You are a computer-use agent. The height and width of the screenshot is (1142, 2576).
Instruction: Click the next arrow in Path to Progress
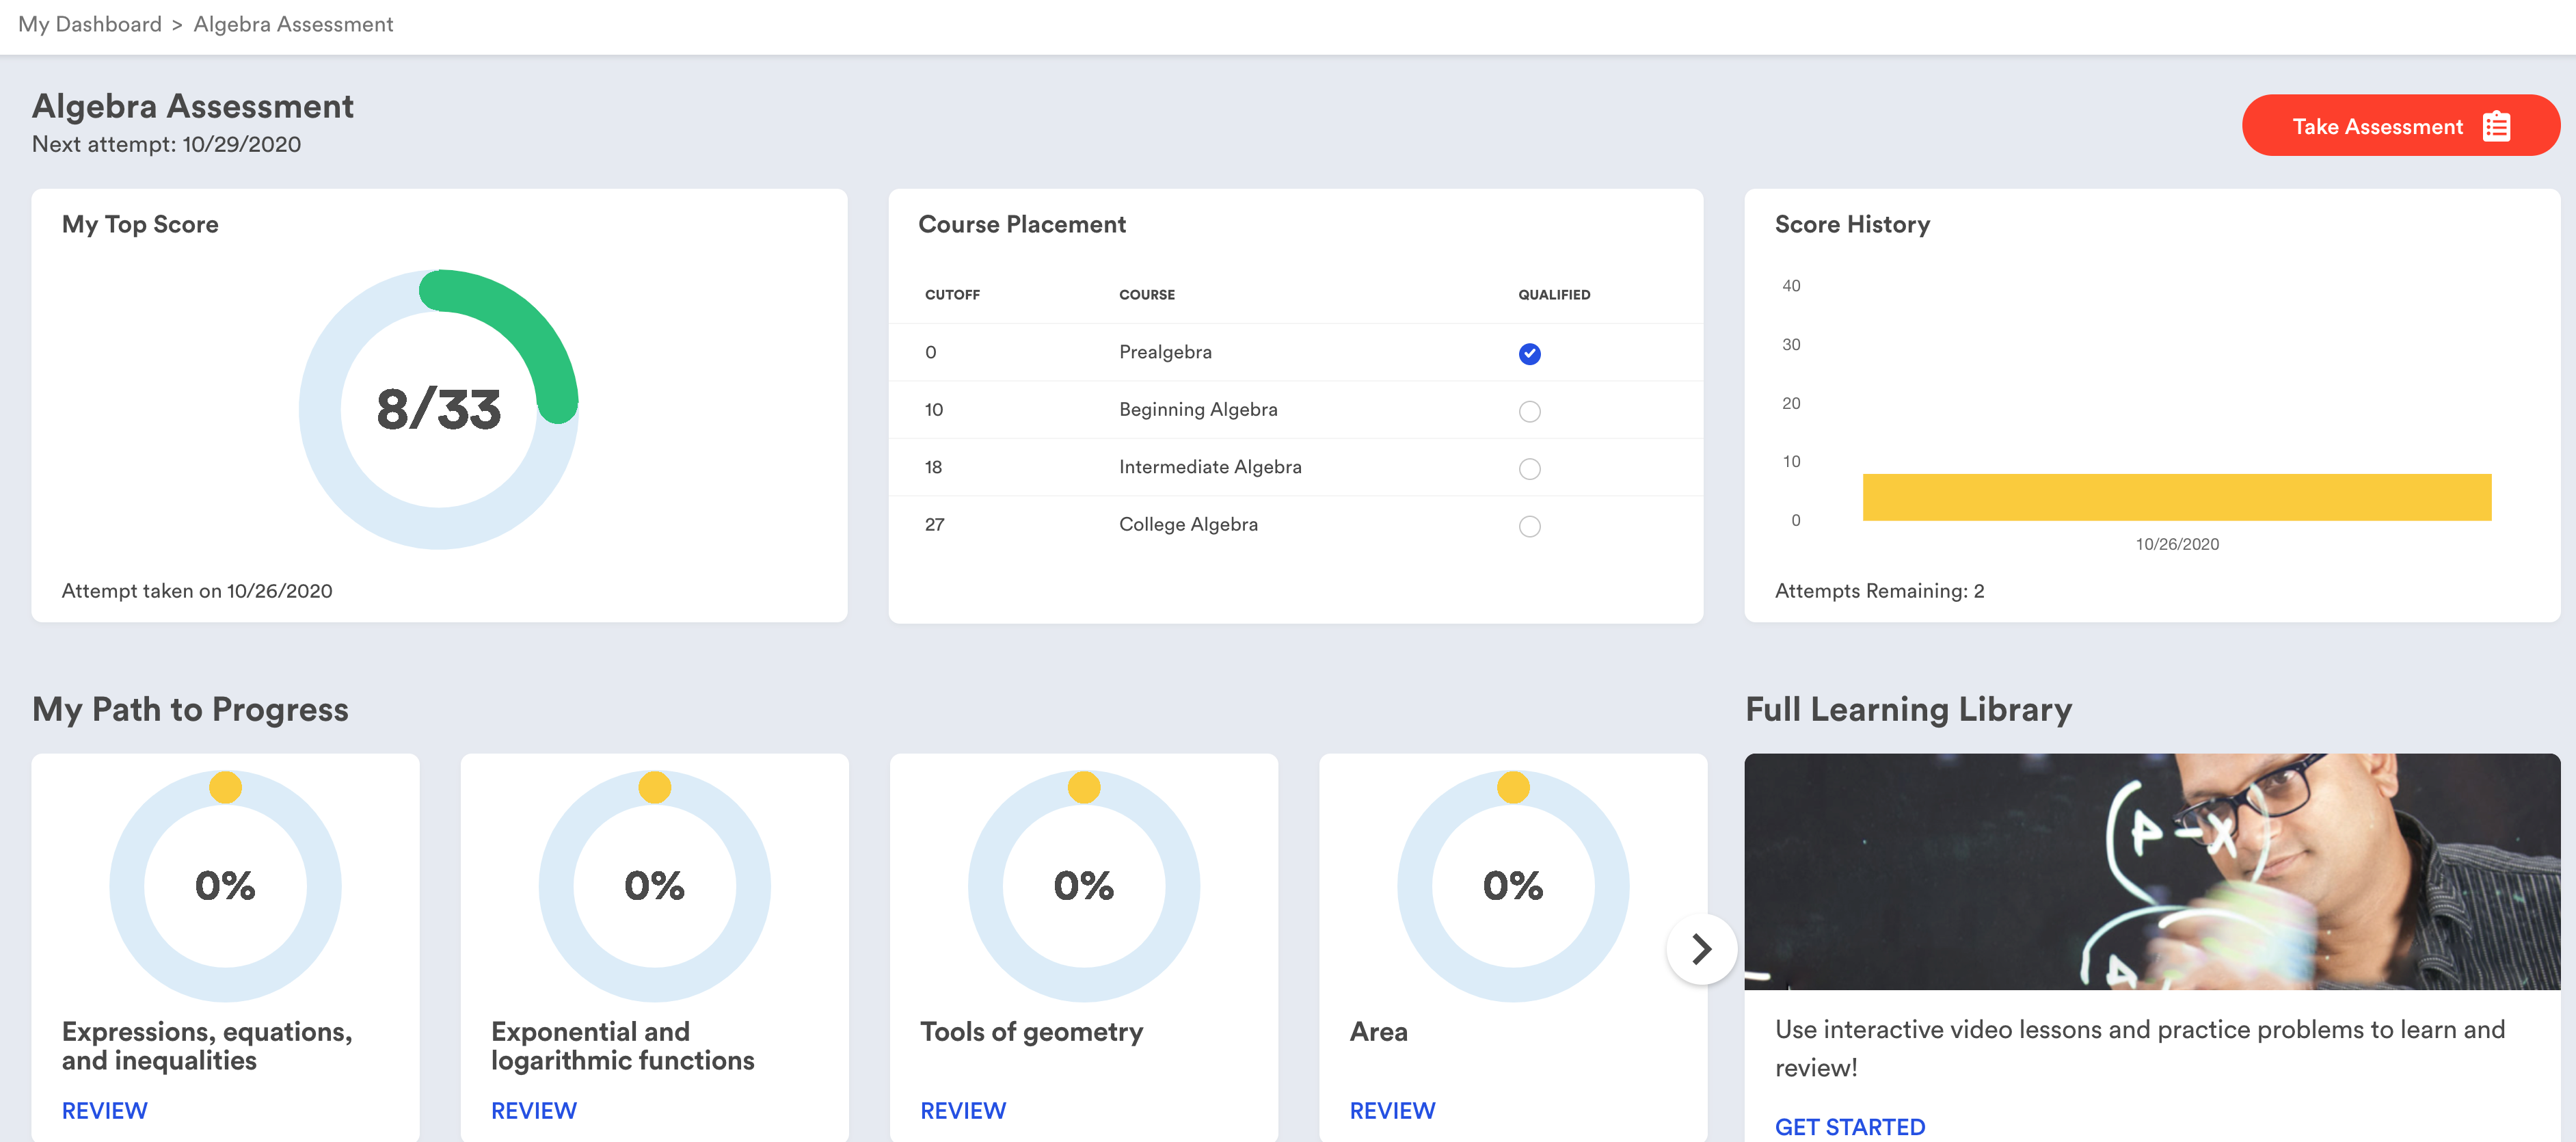[x=1701, y=948]
